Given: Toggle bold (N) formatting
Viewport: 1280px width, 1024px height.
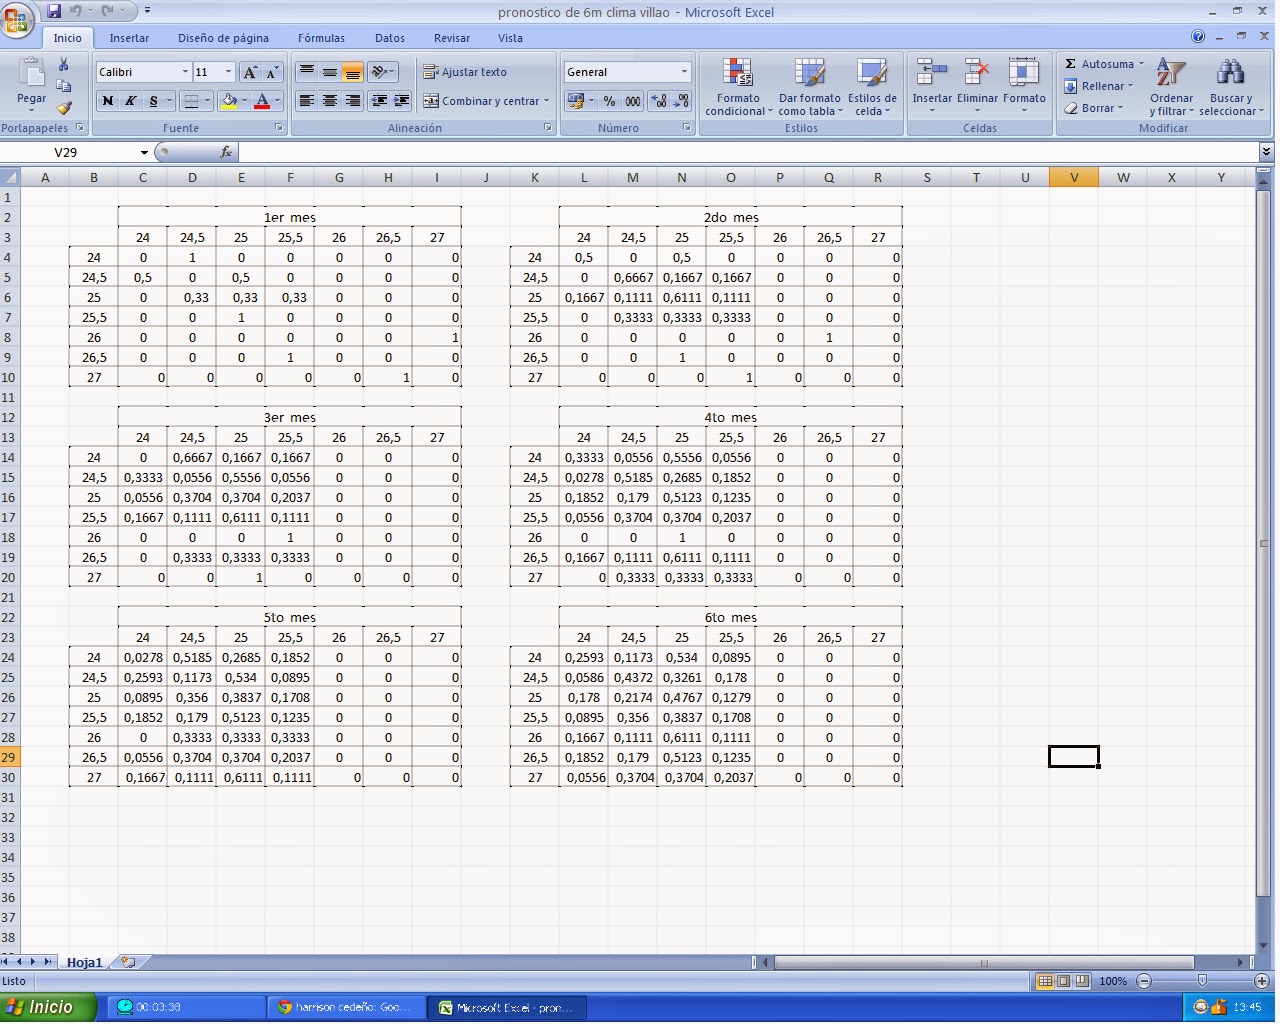Looking at the screenshot, I should (x=107, y=101).
